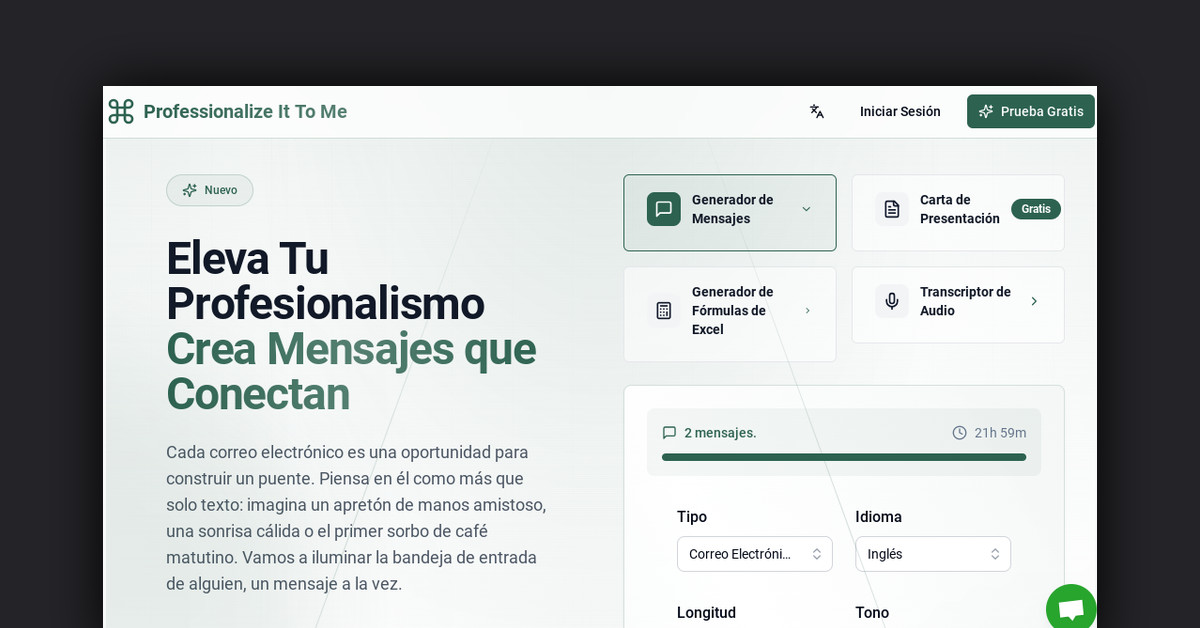Click Iniciar Sesión in the navigation
The width and height of the screenshot is (1200, 628).
pos(900,111)
